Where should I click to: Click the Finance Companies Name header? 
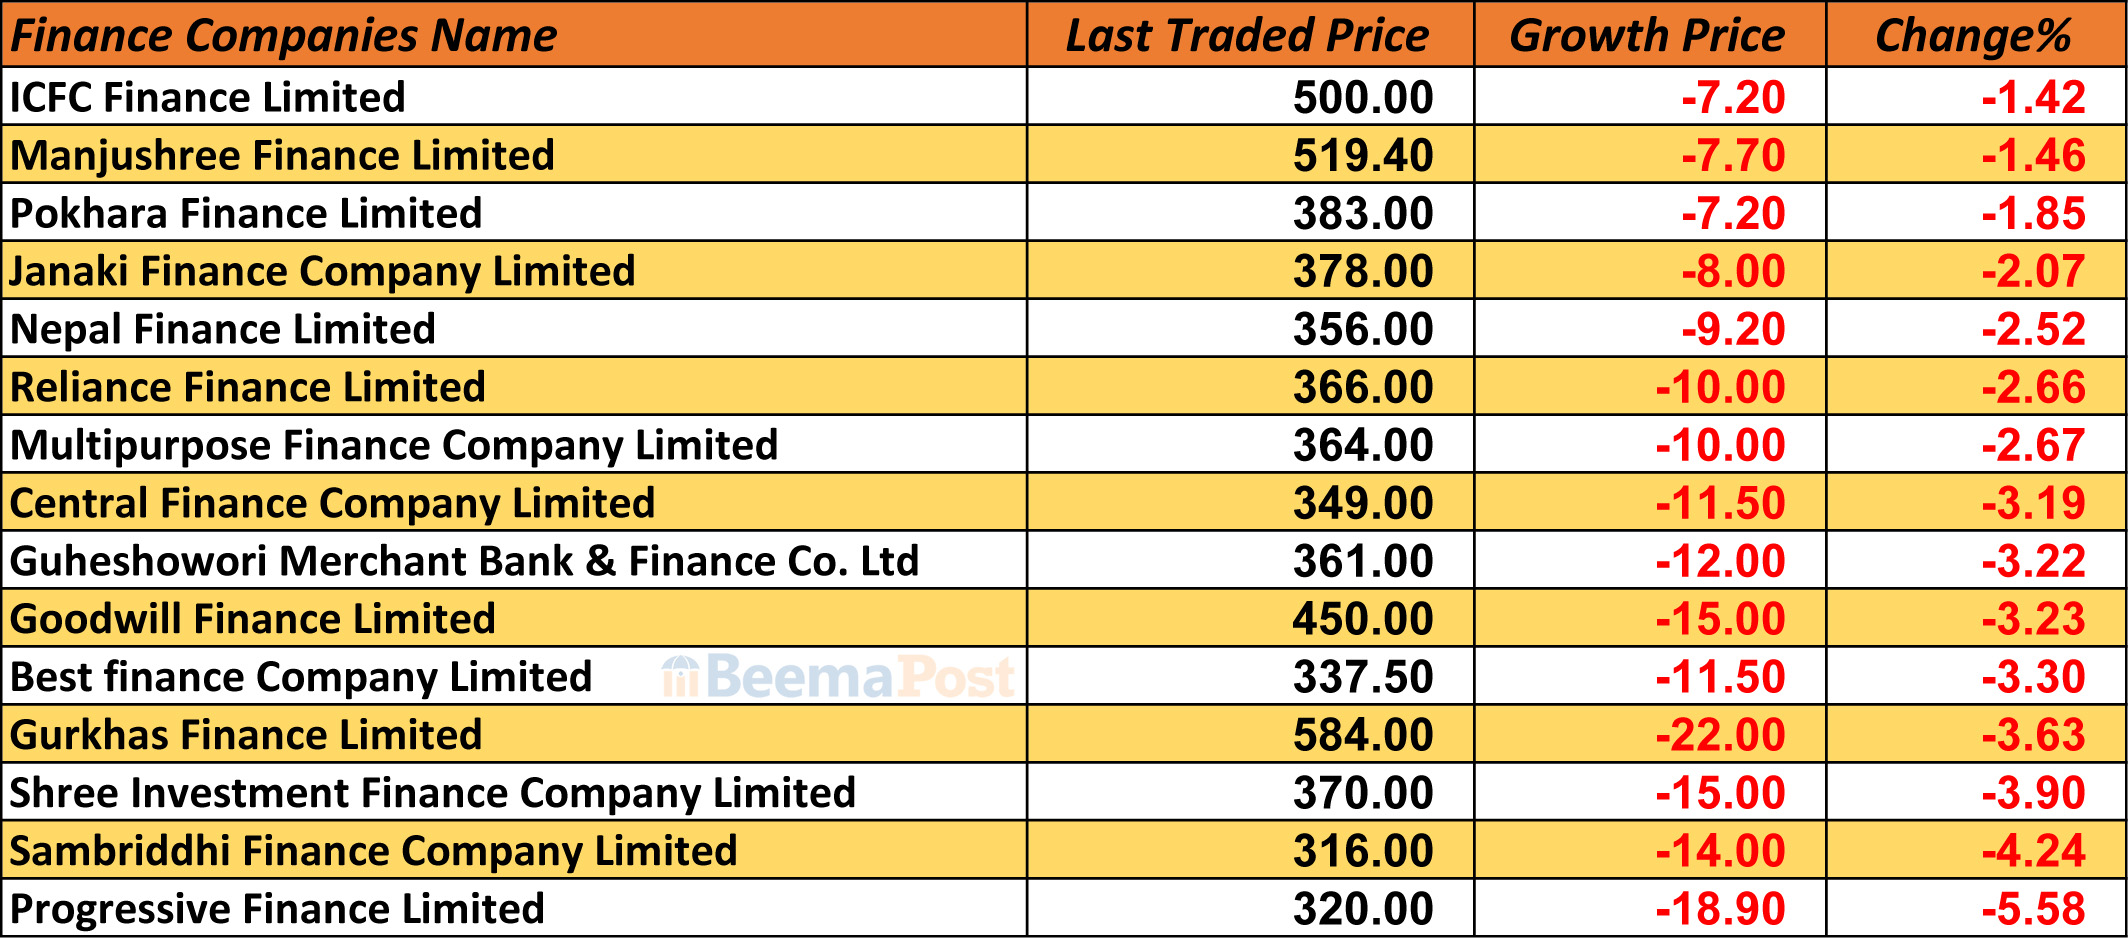[284, 36]
